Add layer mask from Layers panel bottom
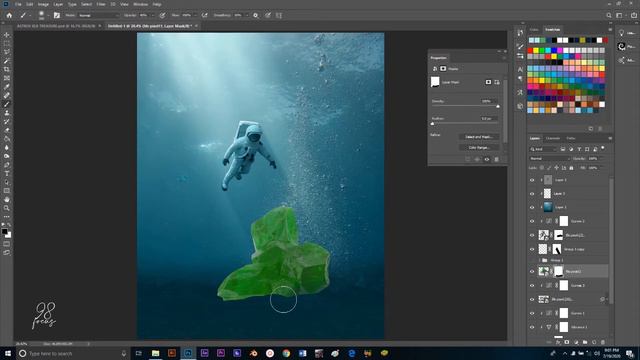The image size is (640, 360). click(x=567, y=342)
